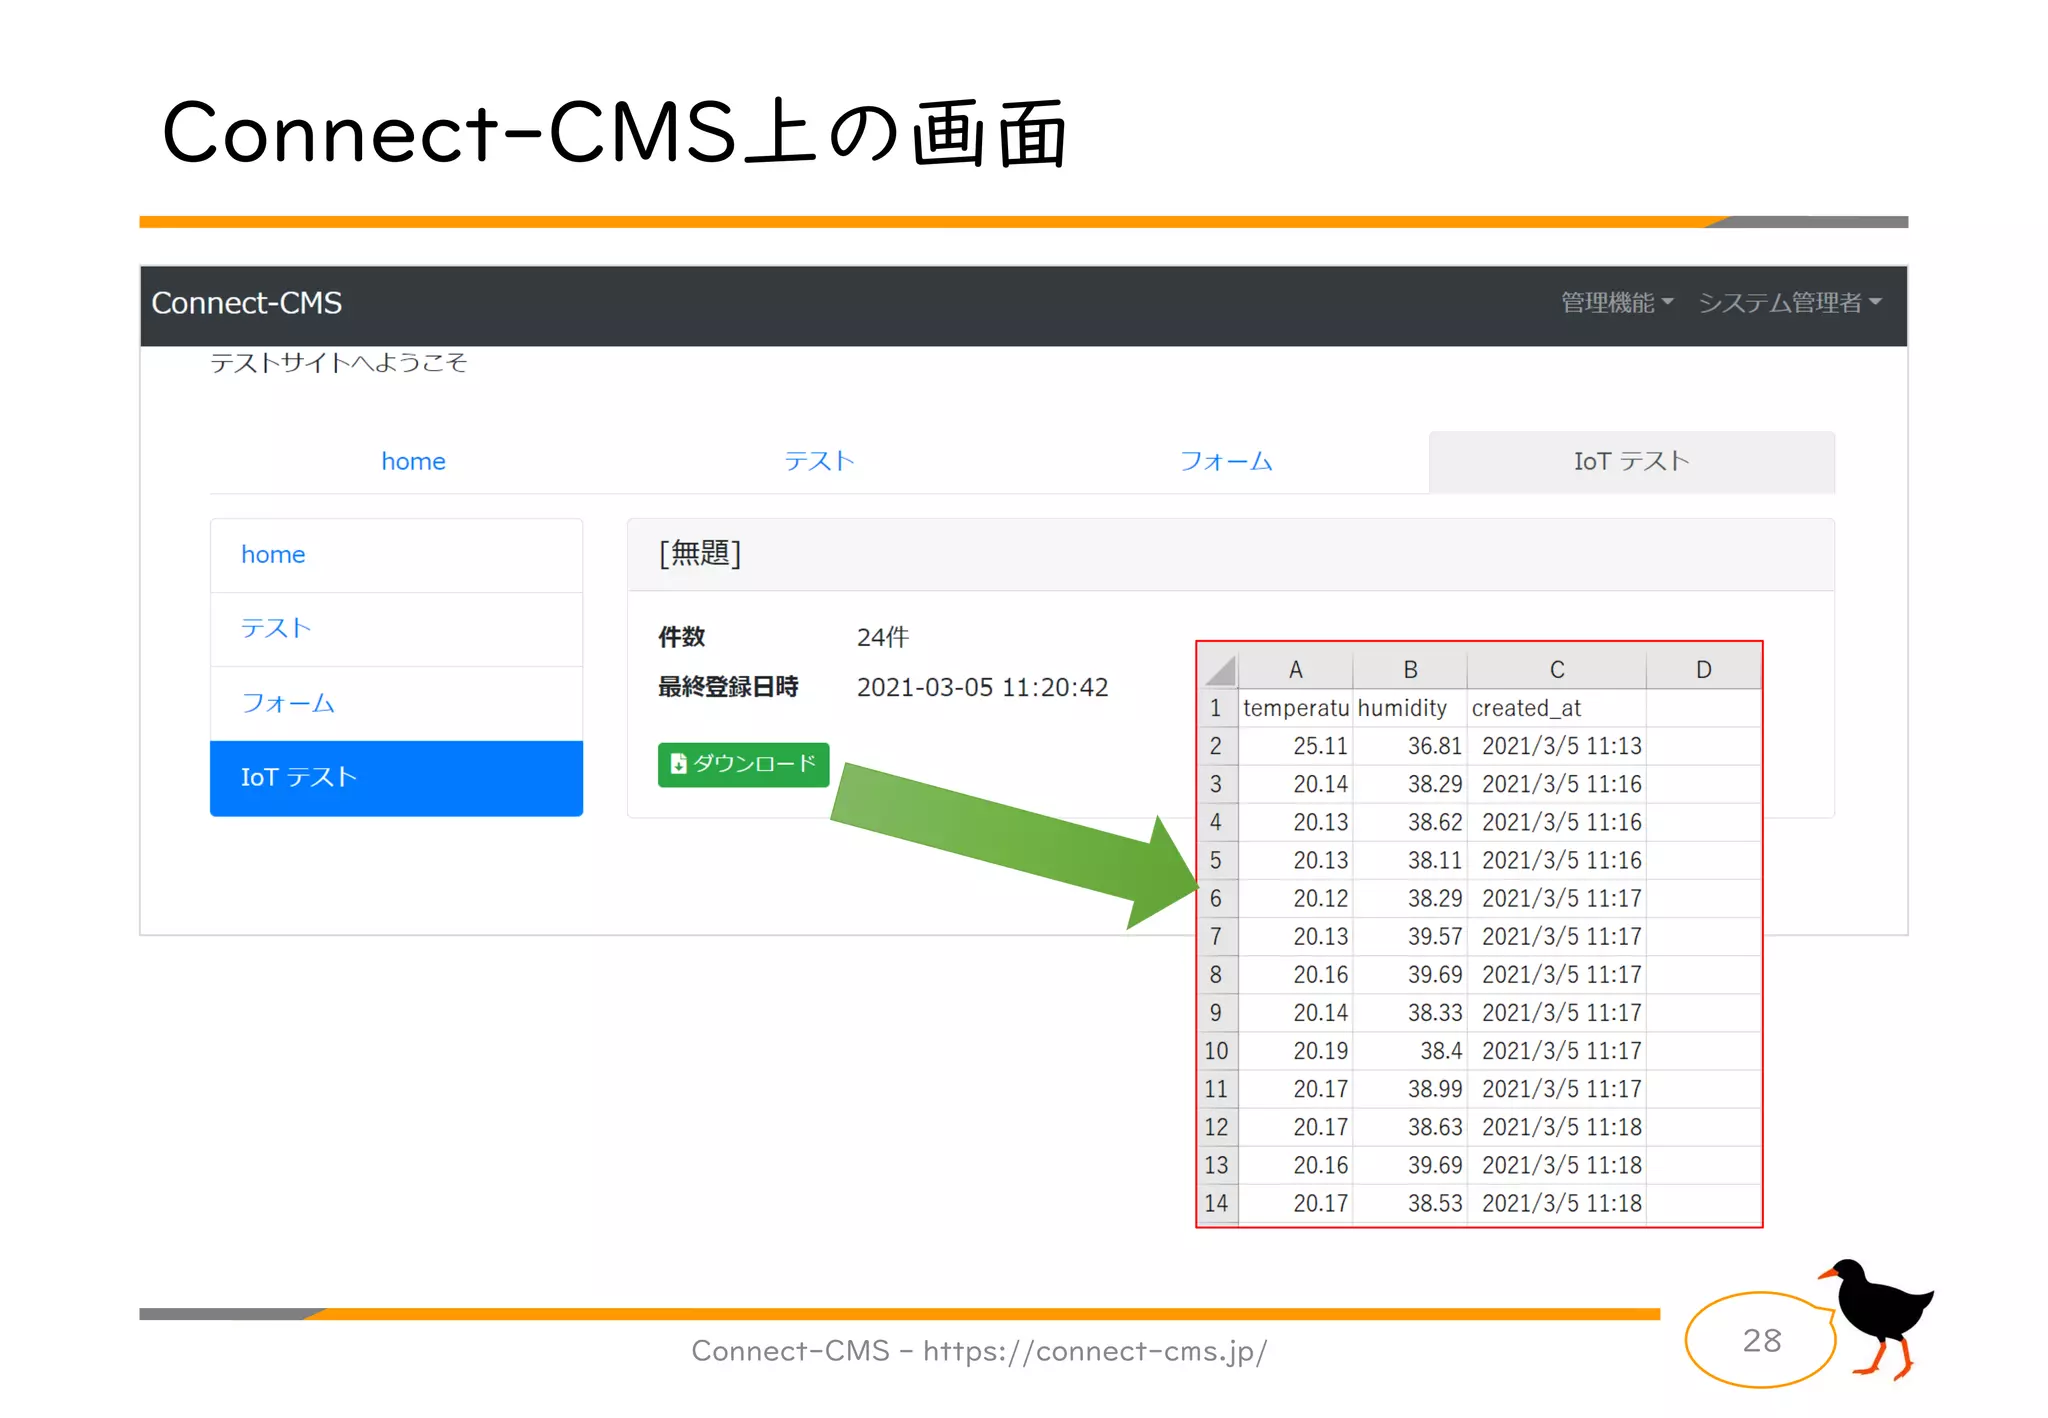The height and width of the screenshot is (1418, 2048).
Task: Click the temperature cell 20.12
Action: pyautogui.click(x=1296, y=898)
